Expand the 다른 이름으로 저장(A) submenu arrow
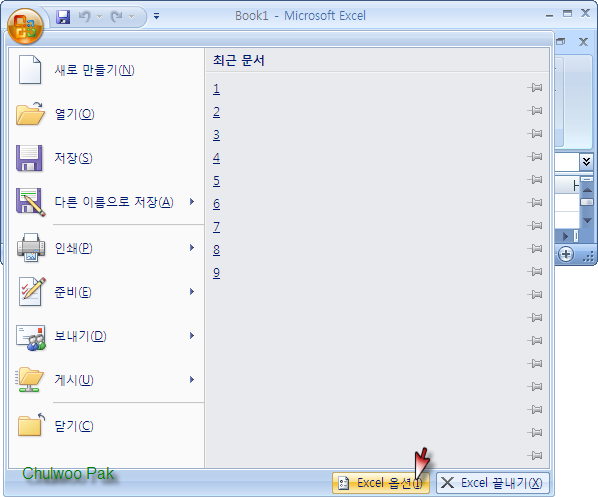The image size is (598, 497). click(x=192, y=201)
